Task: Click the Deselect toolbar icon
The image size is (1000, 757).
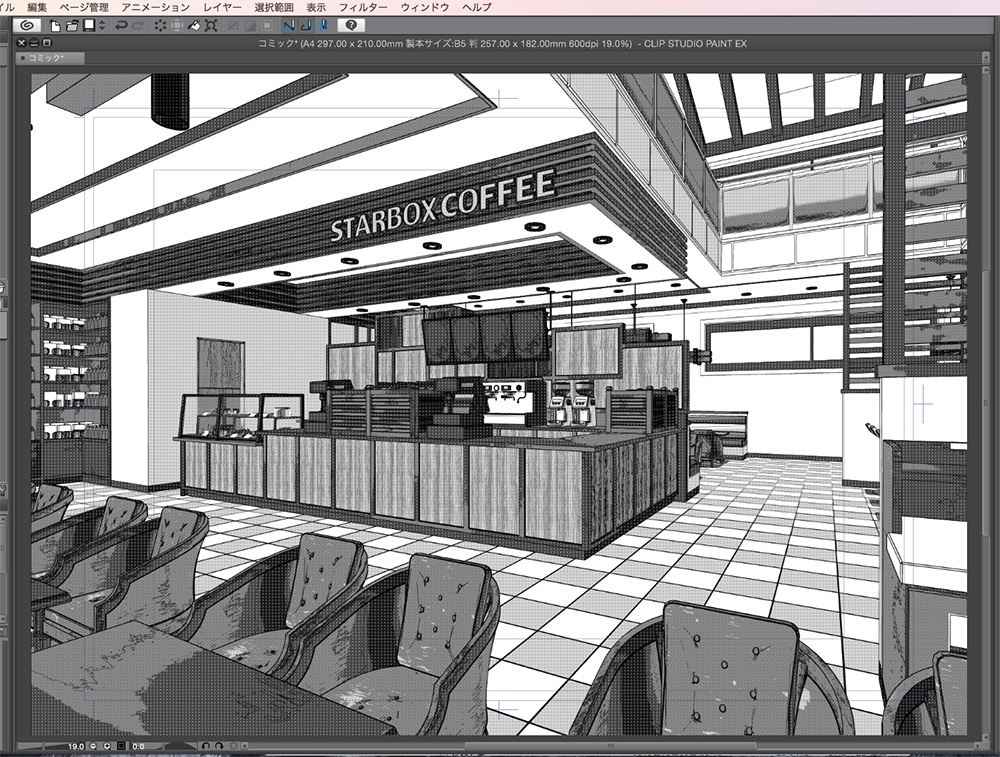Action: click(x=233, y=26)
